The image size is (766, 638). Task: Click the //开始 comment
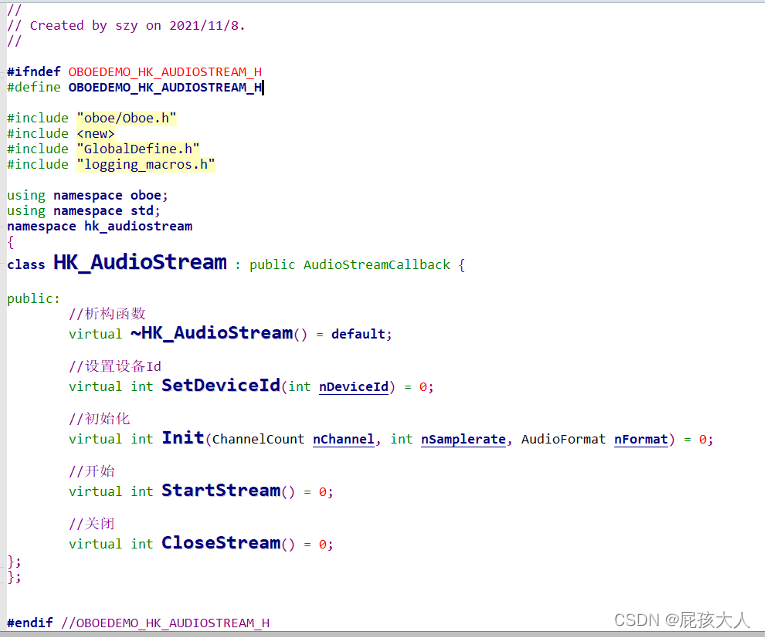(92, 471)
